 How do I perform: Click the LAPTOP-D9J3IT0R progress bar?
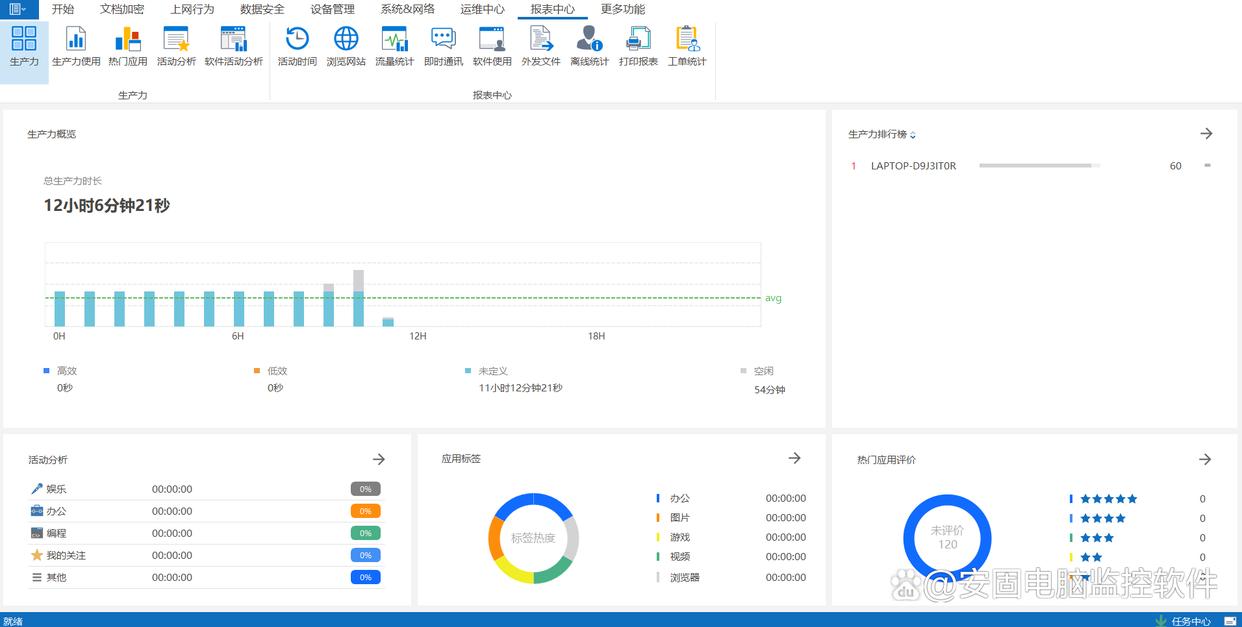pos(1039,166)
